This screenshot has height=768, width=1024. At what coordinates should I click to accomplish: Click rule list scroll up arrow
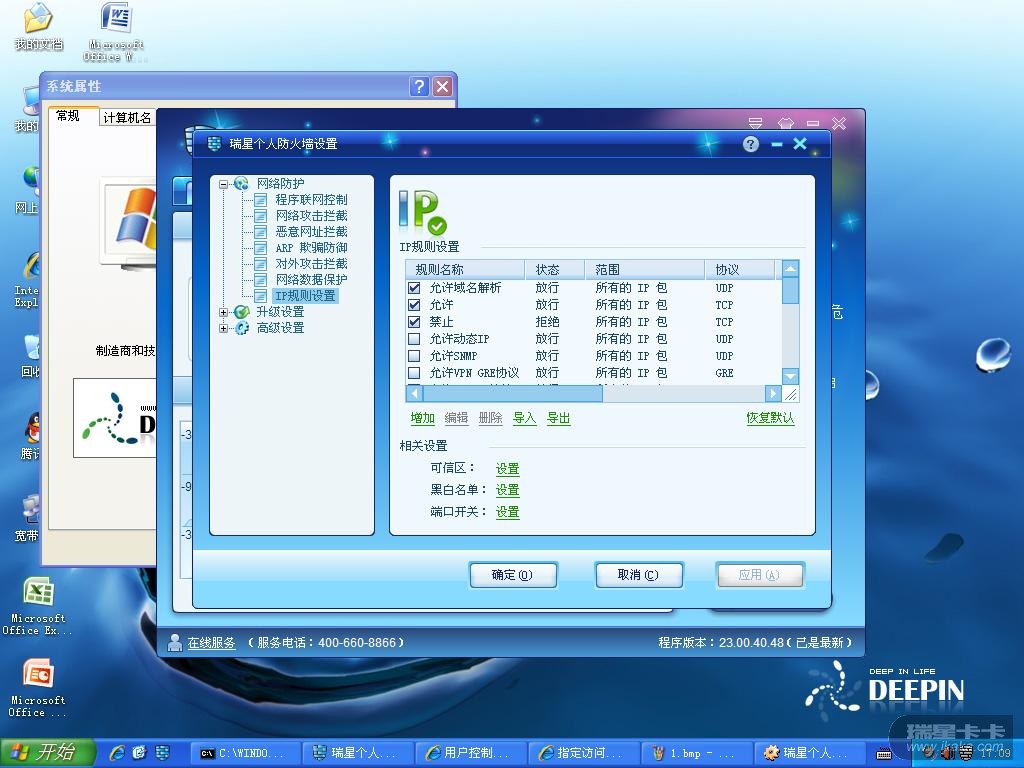coord(790,269)
